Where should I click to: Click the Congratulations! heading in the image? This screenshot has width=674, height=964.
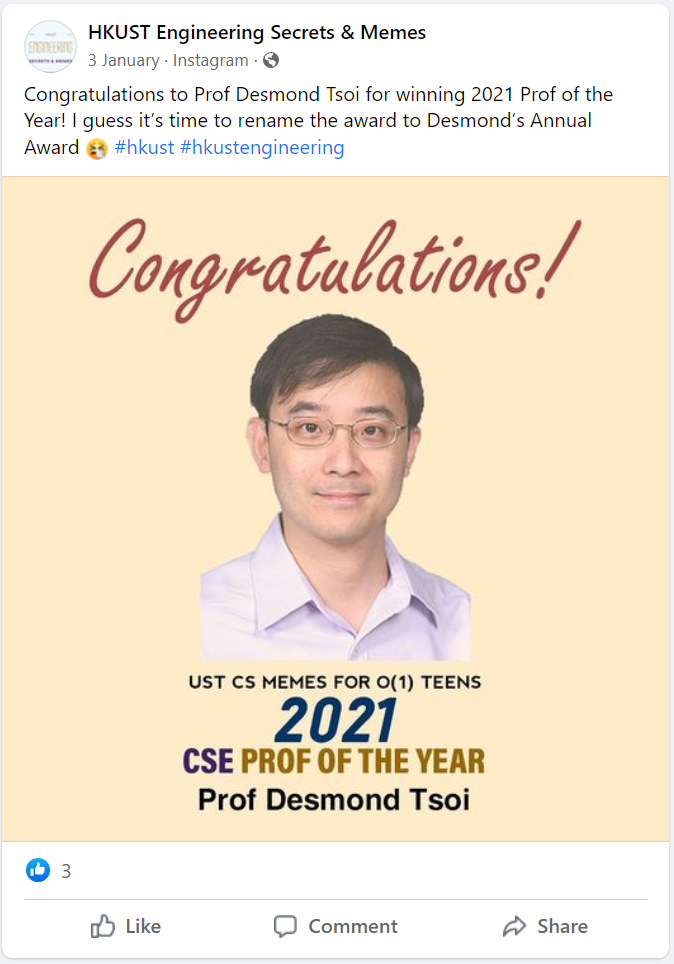(335, 262)
